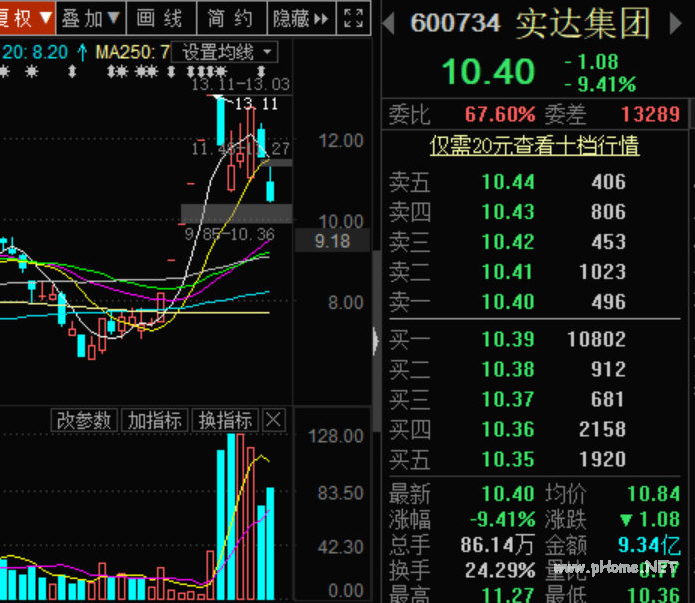Image resolution: width=695 pixels, height=603 pixels.
Task: Go to previous stock with left arrow
Action: pyautogui.click(x=388, y=23)
